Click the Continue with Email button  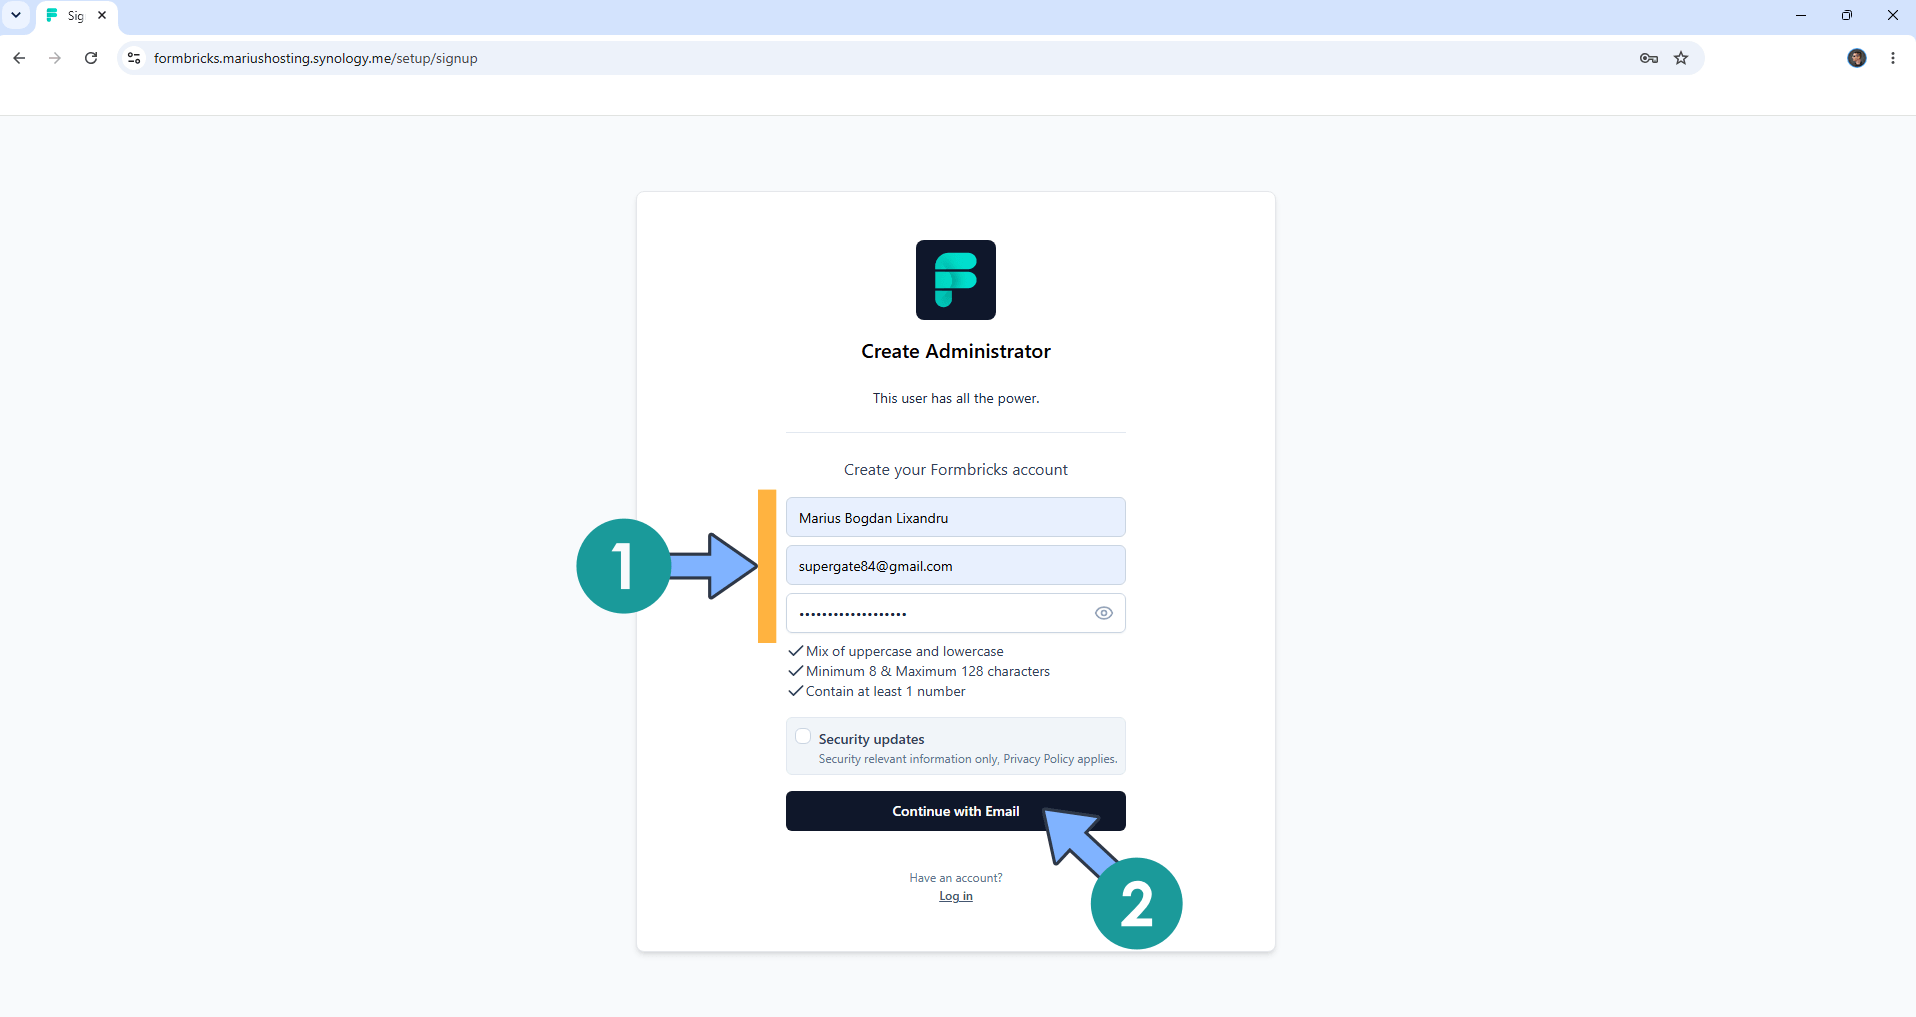[956, 811]
